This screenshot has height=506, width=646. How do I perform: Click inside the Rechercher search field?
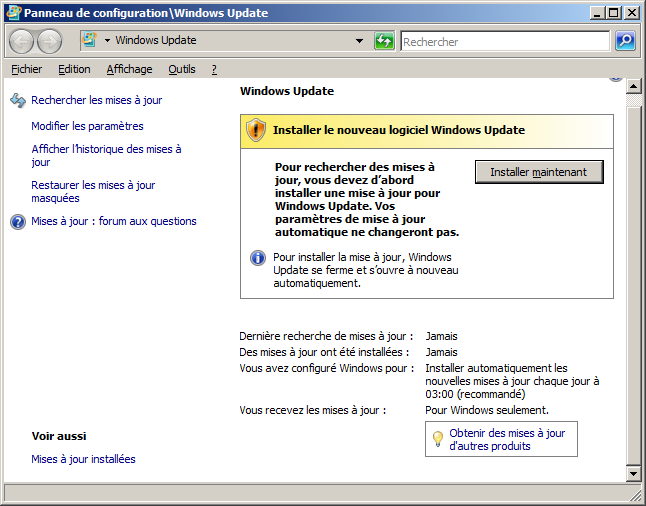click(504, 42)
